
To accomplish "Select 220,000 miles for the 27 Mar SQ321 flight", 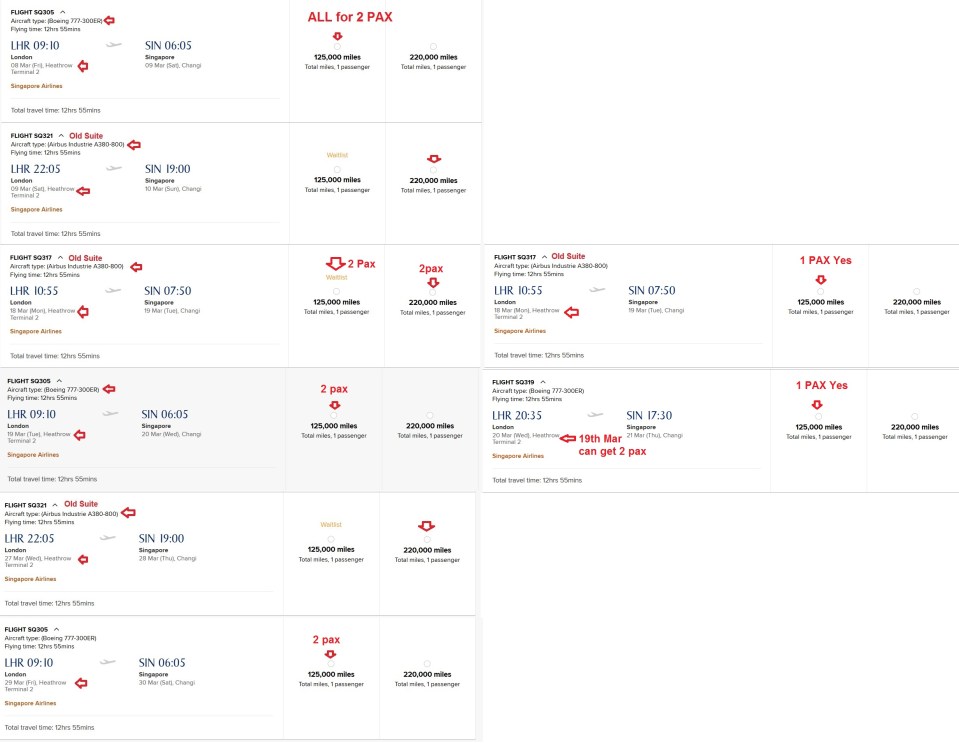I will (x=427, y=539).
